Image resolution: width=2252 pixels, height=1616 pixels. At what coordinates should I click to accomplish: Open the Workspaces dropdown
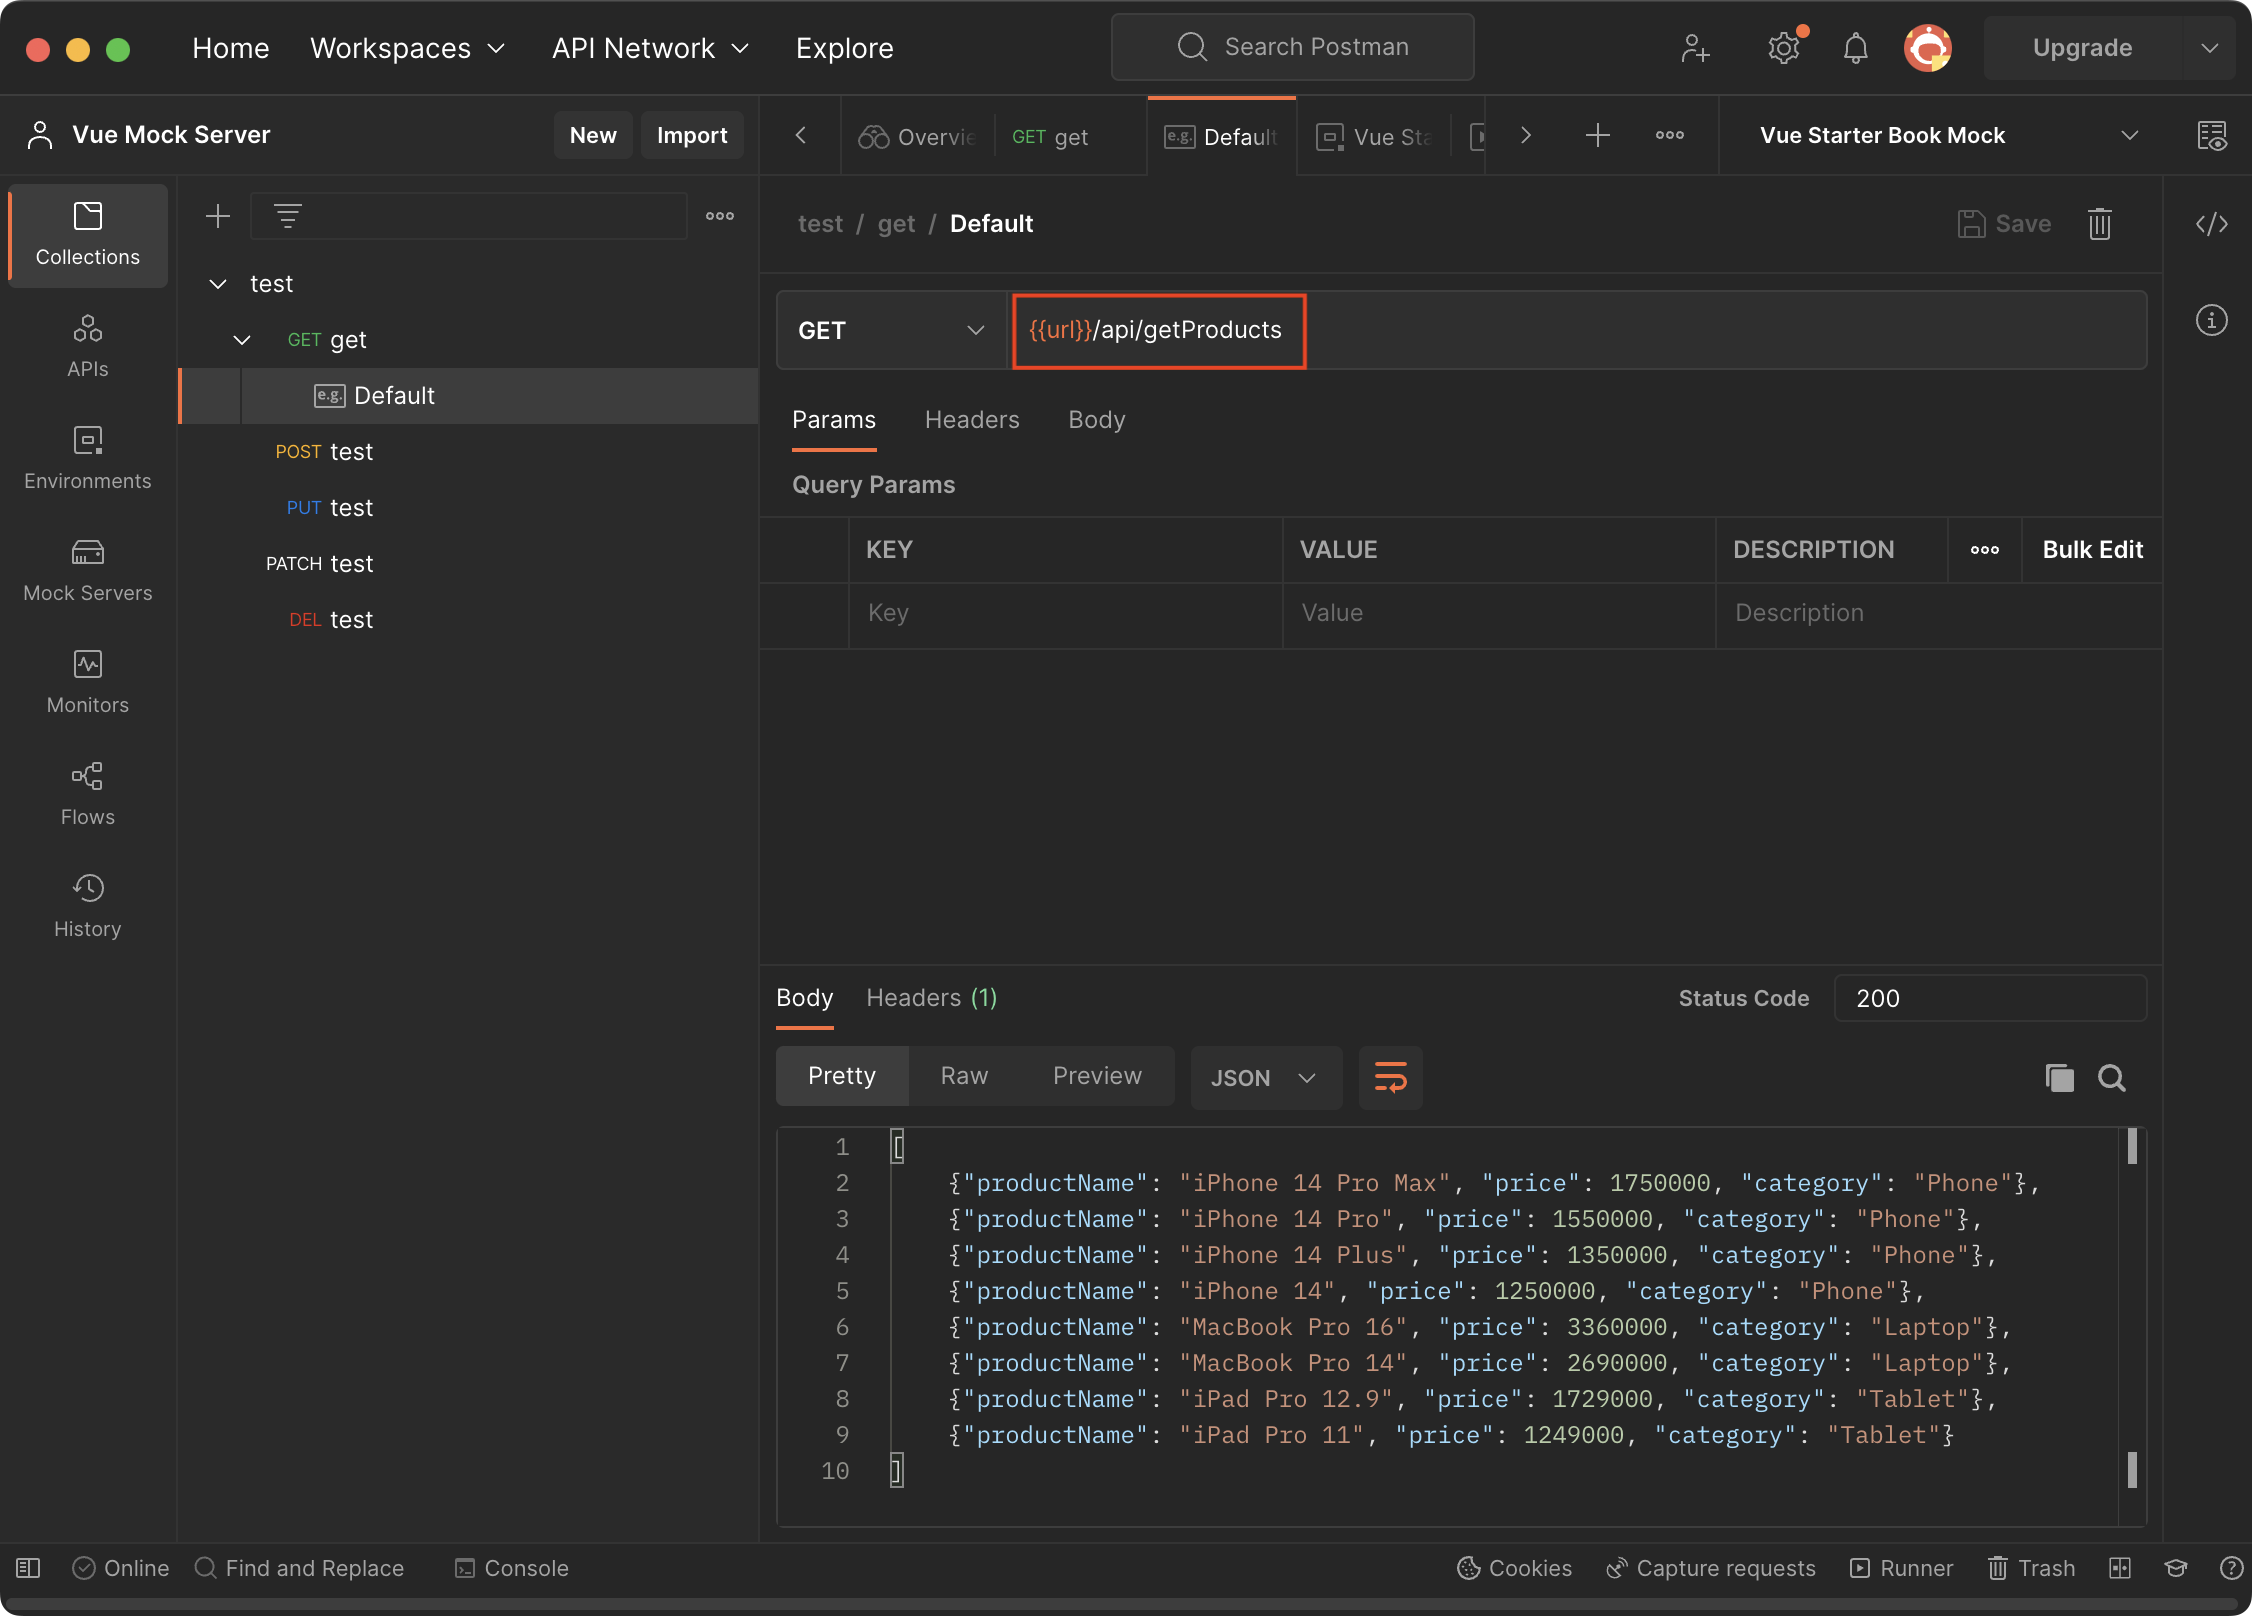coord(408,48)
